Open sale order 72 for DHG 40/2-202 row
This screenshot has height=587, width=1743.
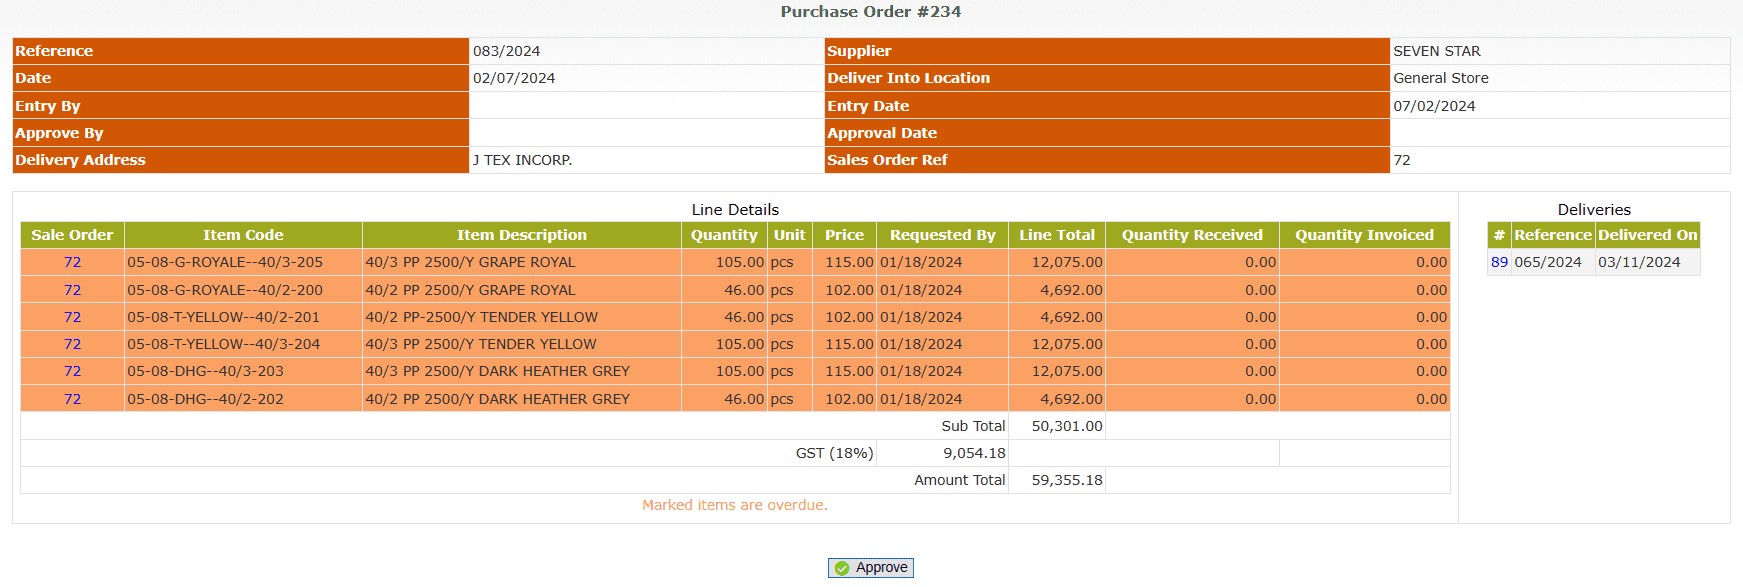coord(72,399)
